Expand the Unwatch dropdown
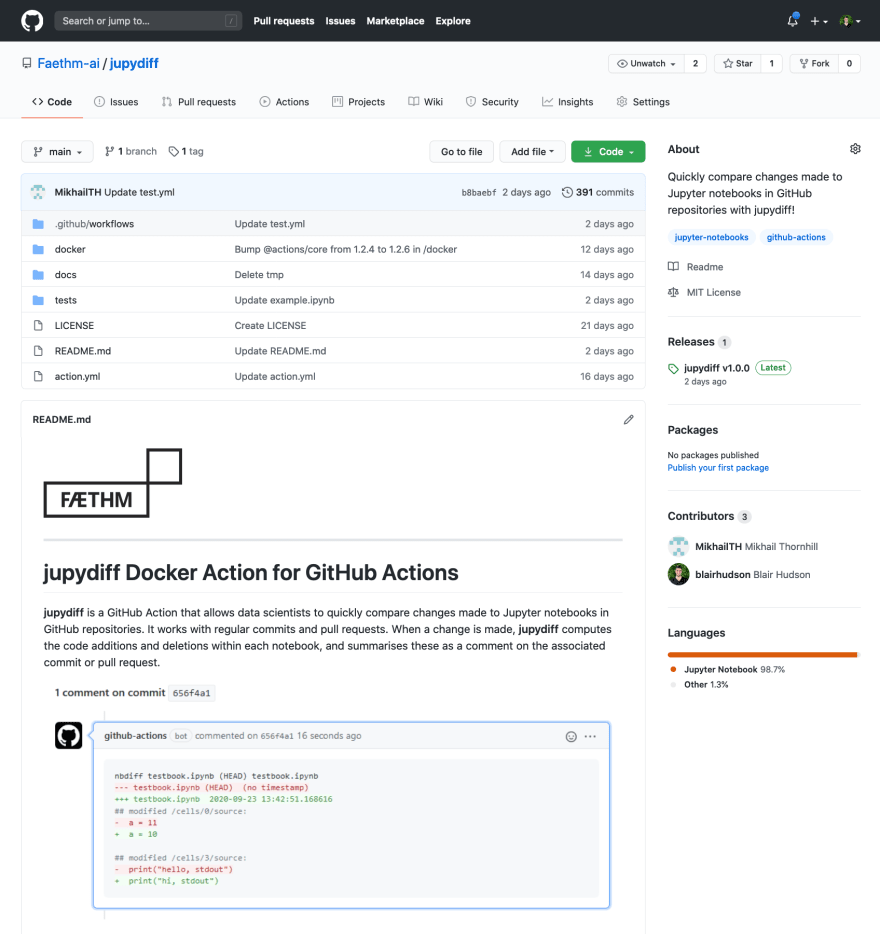Image resolution: width=880 pixels, height=934 pixels. tap(646, 64)
